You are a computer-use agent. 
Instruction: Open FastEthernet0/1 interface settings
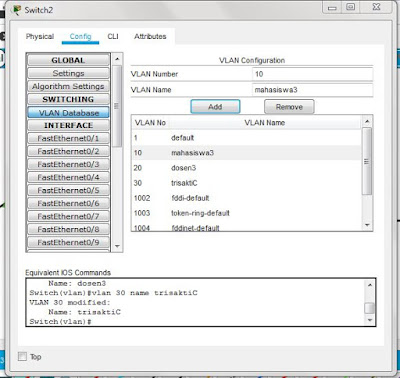coord(68,138)
